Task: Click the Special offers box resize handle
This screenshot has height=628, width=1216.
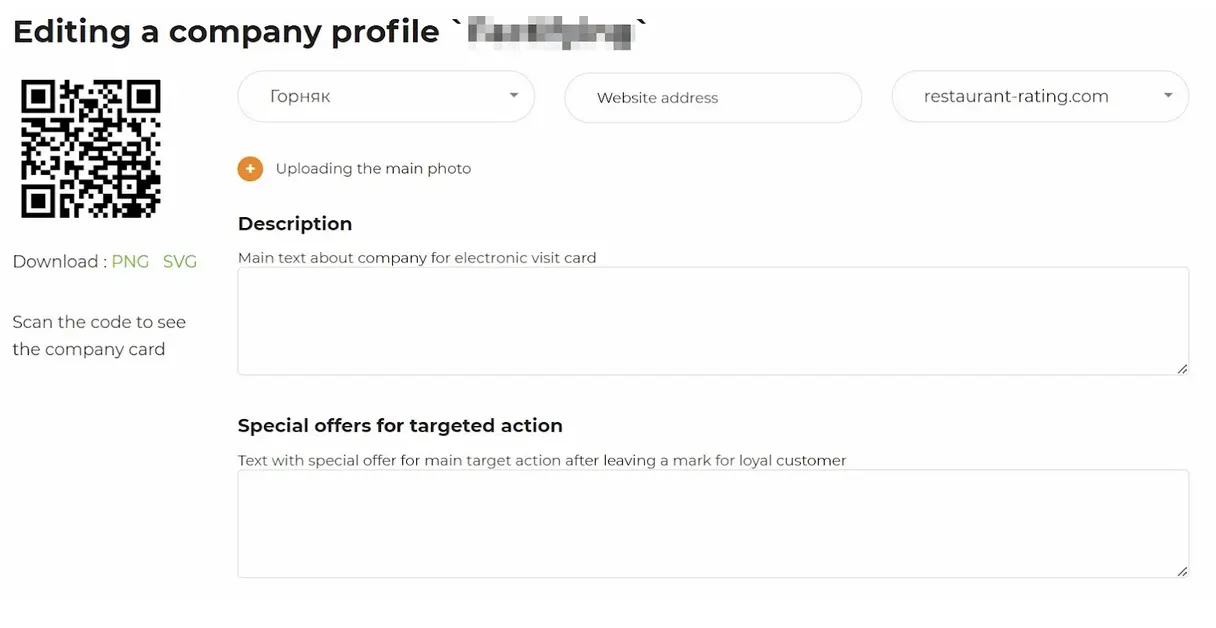Action: click(x=1182, y=571)
